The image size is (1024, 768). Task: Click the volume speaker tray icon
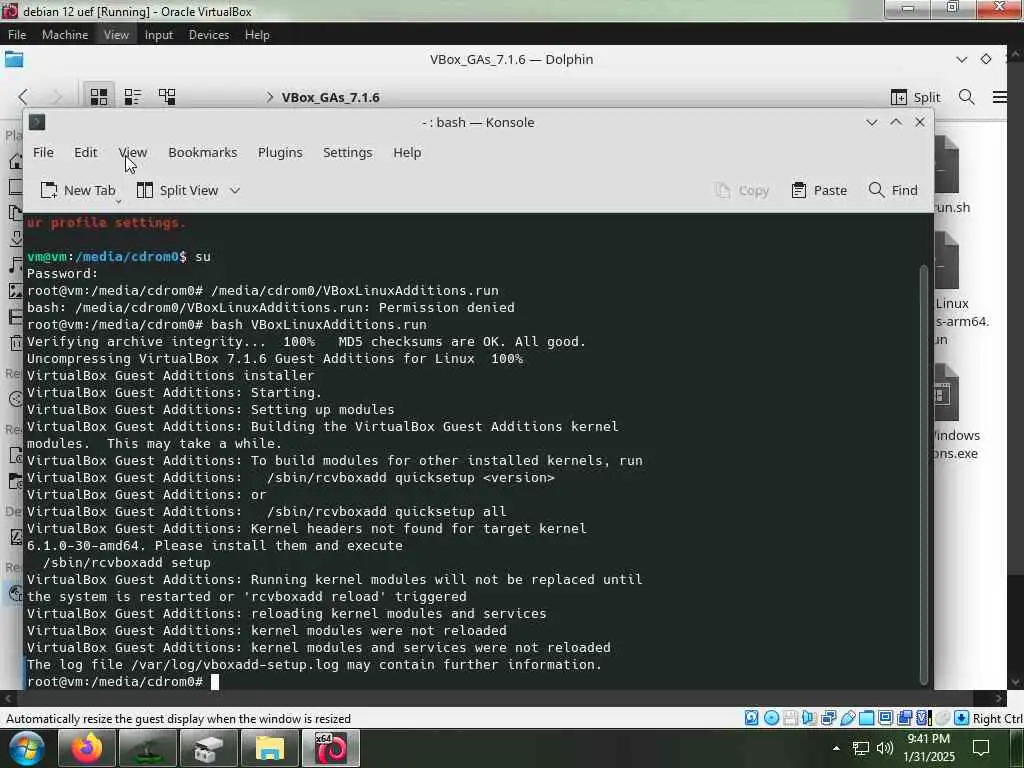(885, 748)
